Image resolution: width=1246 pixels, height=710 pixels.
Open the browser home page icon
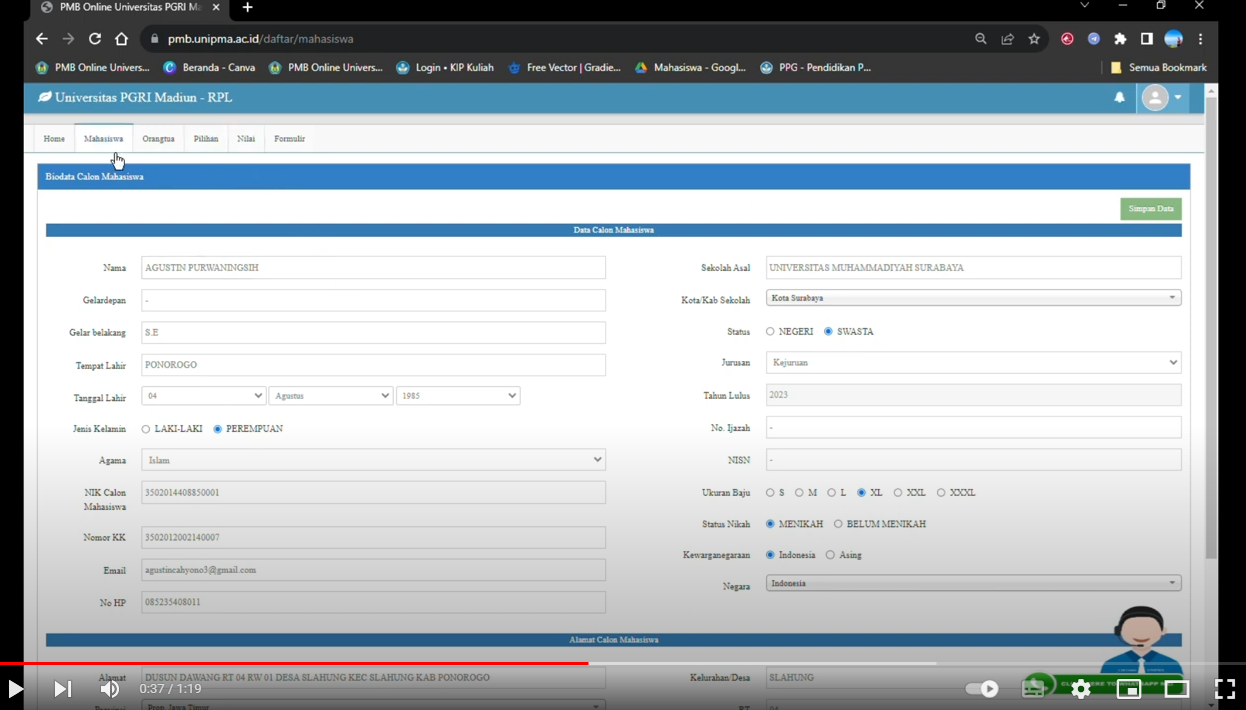(121, 39)
